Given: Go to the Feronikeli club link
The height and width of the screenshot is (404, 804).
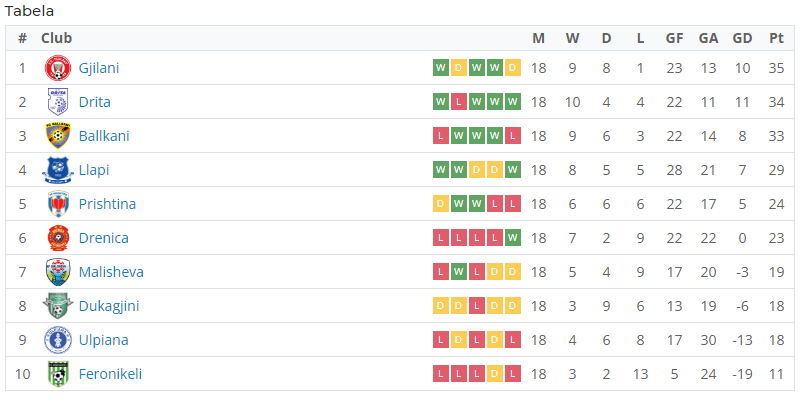Looking at the screenshot, I should [x=110, y=374].
